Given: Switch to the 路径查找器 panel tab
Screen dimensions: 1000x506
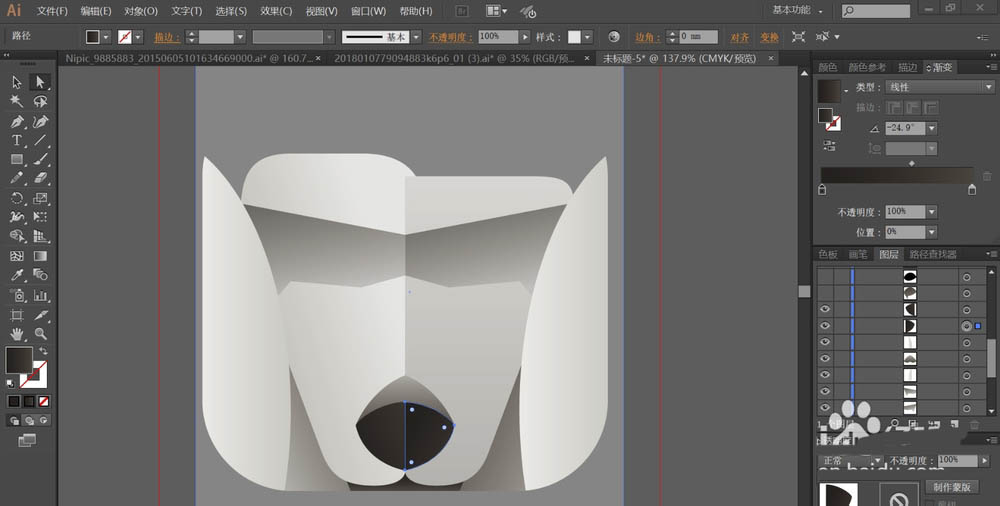Looking at the screenshot, I should point(932,254).
